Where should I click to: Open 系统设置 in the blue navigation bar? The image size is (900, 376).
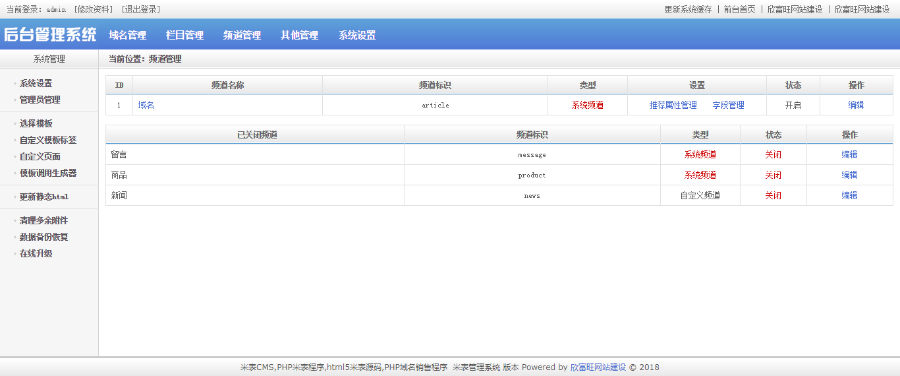point(356,35)
